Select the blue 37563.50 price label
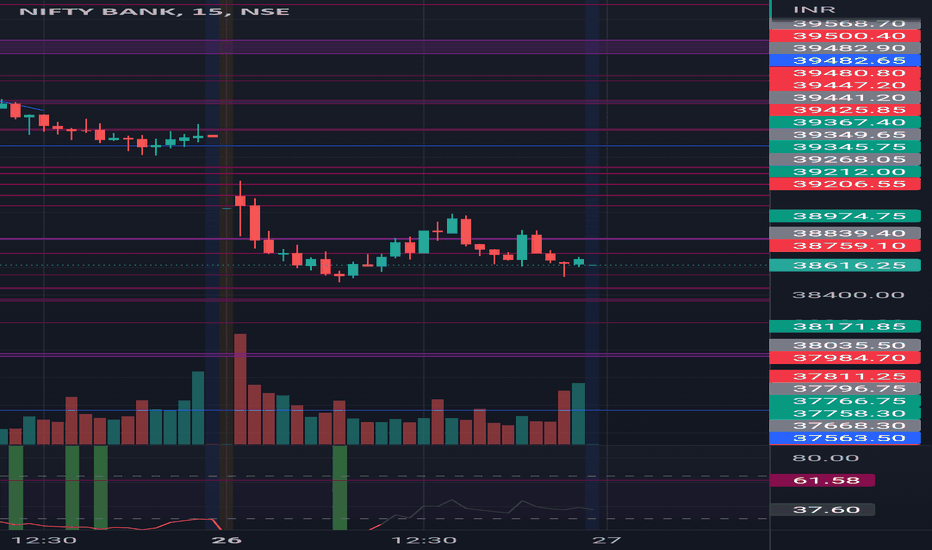 point(845,438)
